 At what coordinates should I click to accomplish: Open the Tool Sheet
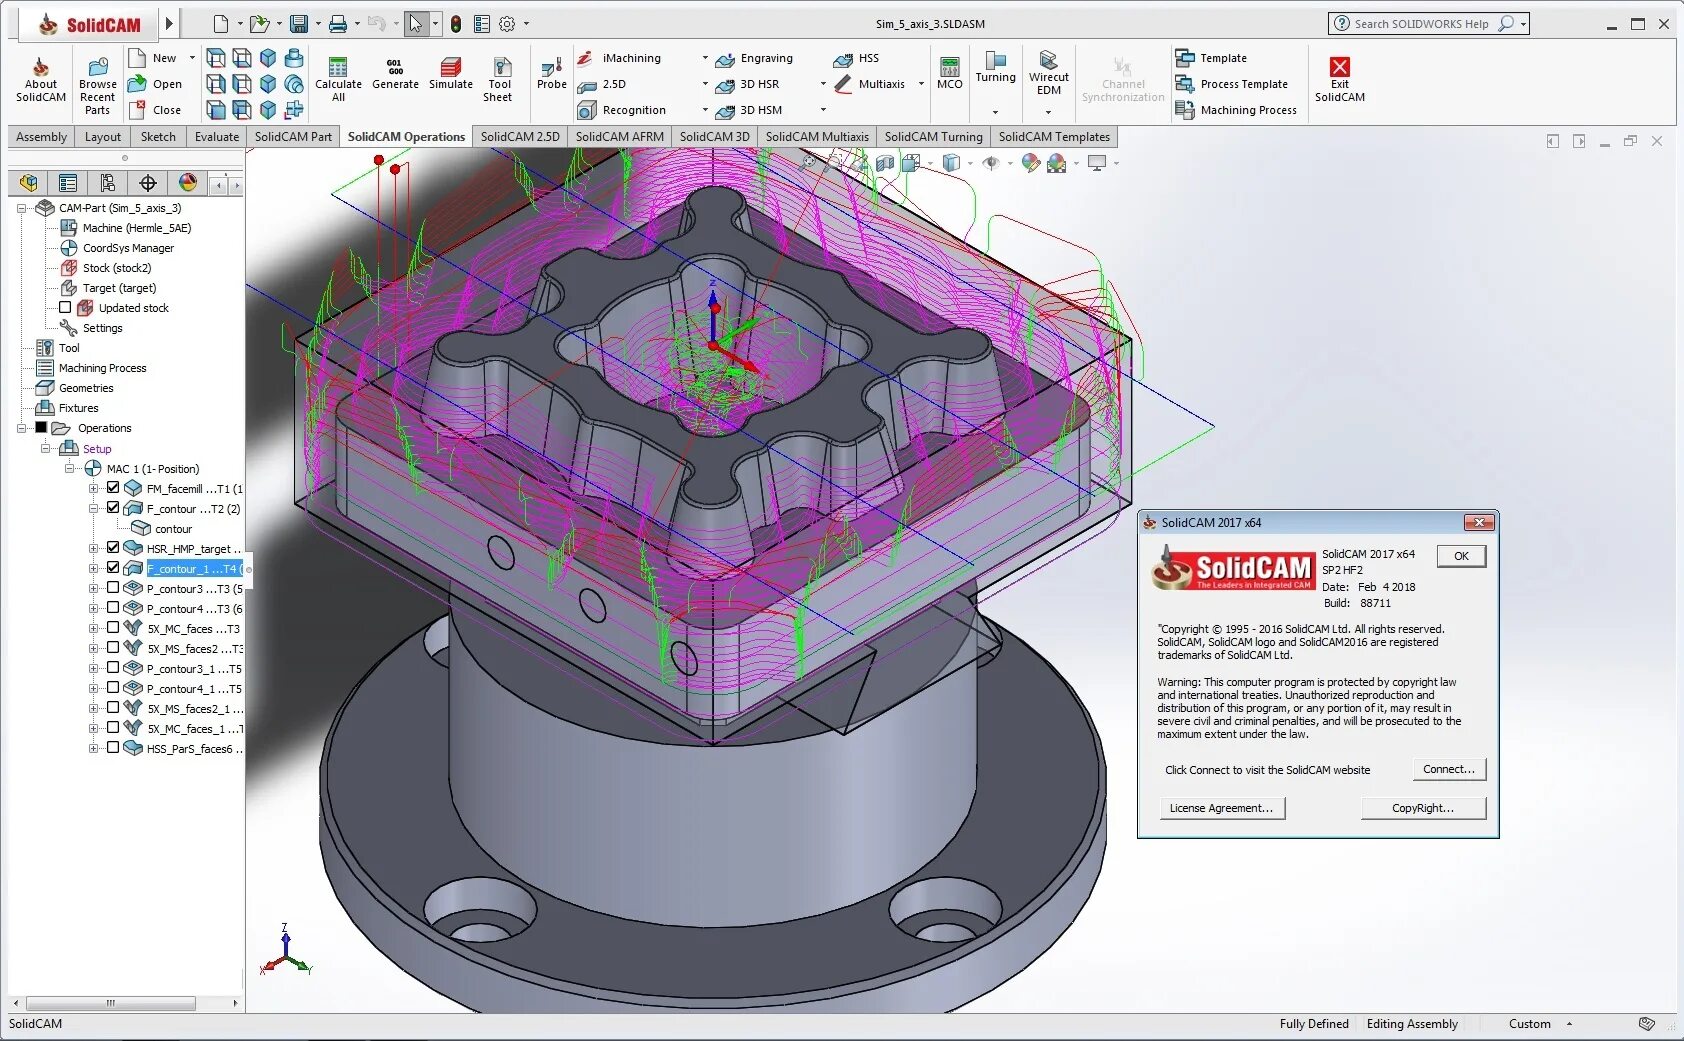coord(498,79)
